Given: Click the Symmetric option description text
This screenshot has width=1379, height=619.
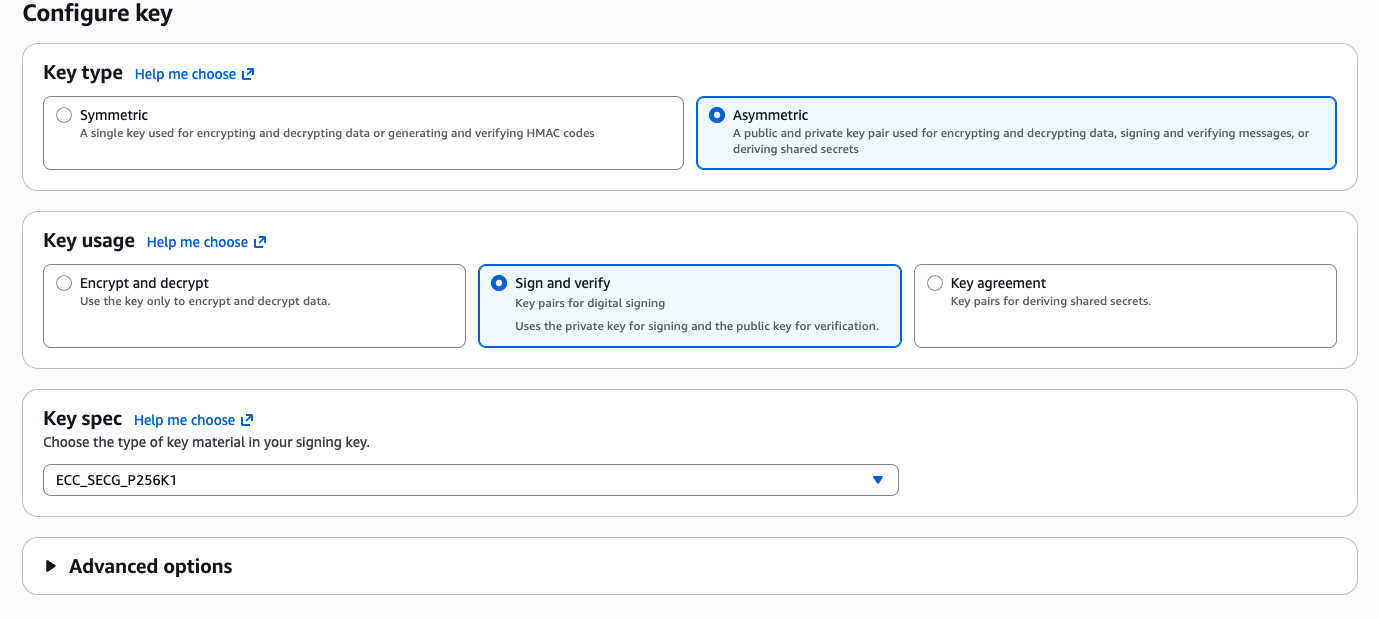Looking at the screenshot, I should (x=337, y=133).
